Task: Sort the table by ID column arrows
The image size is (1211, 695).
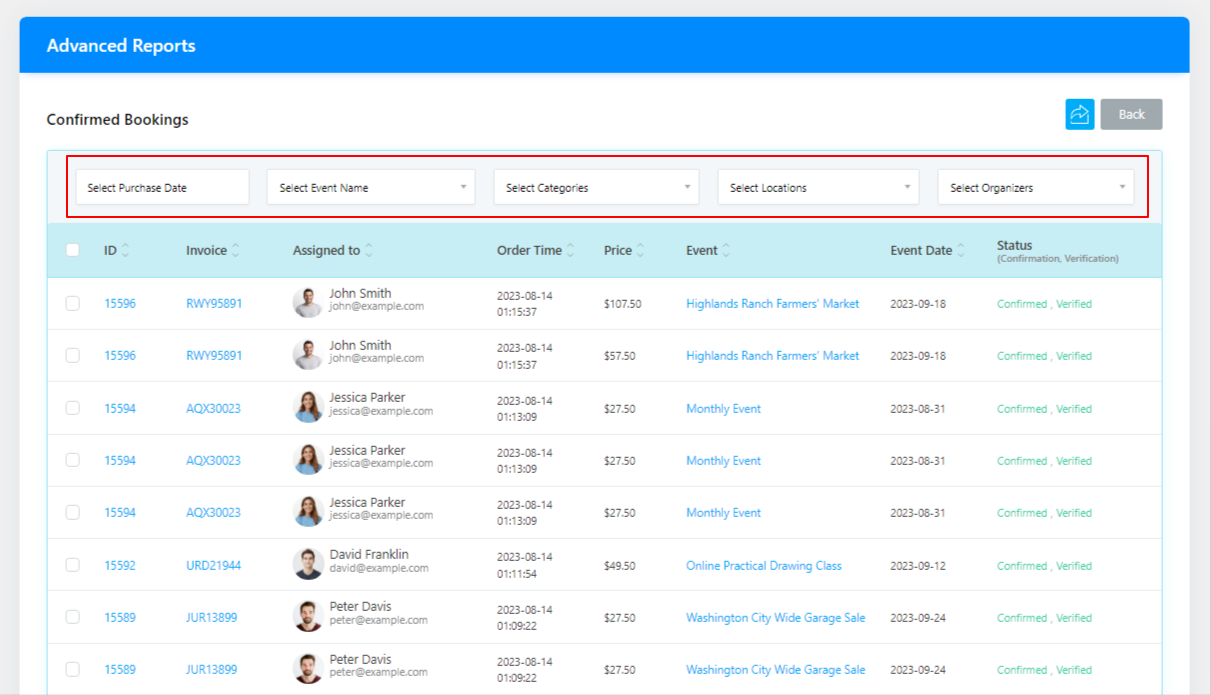Action: point(126,251)
